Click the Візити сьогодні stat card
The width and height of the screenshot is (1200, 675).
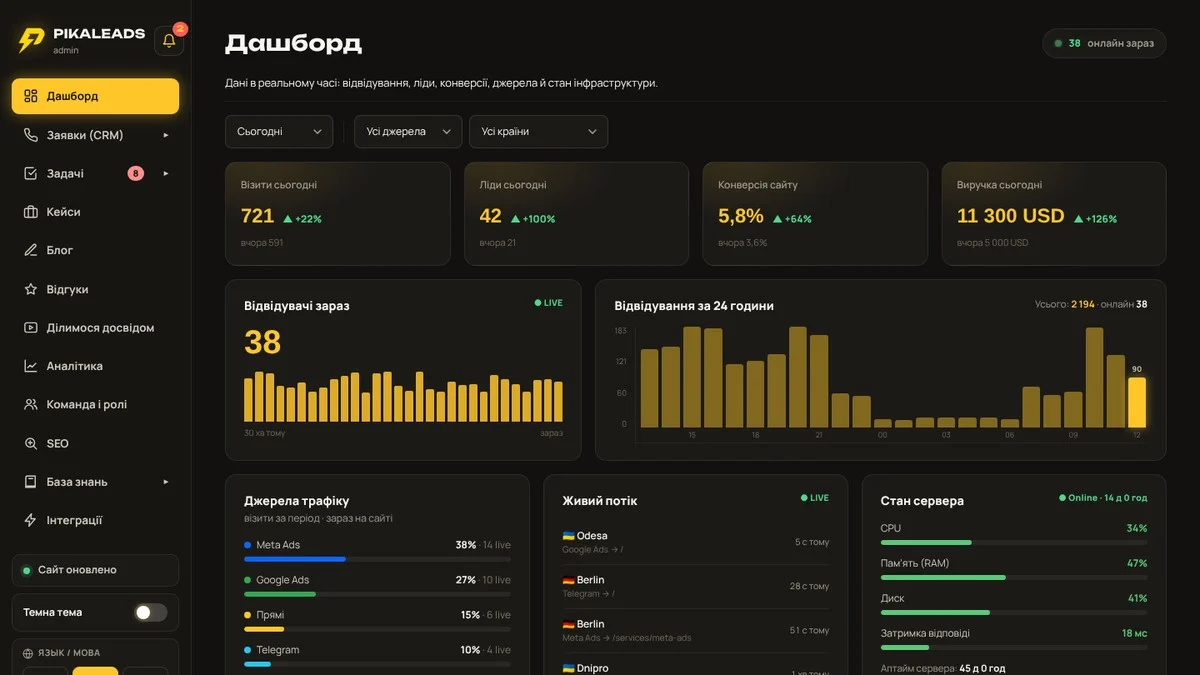click(337, 214)
